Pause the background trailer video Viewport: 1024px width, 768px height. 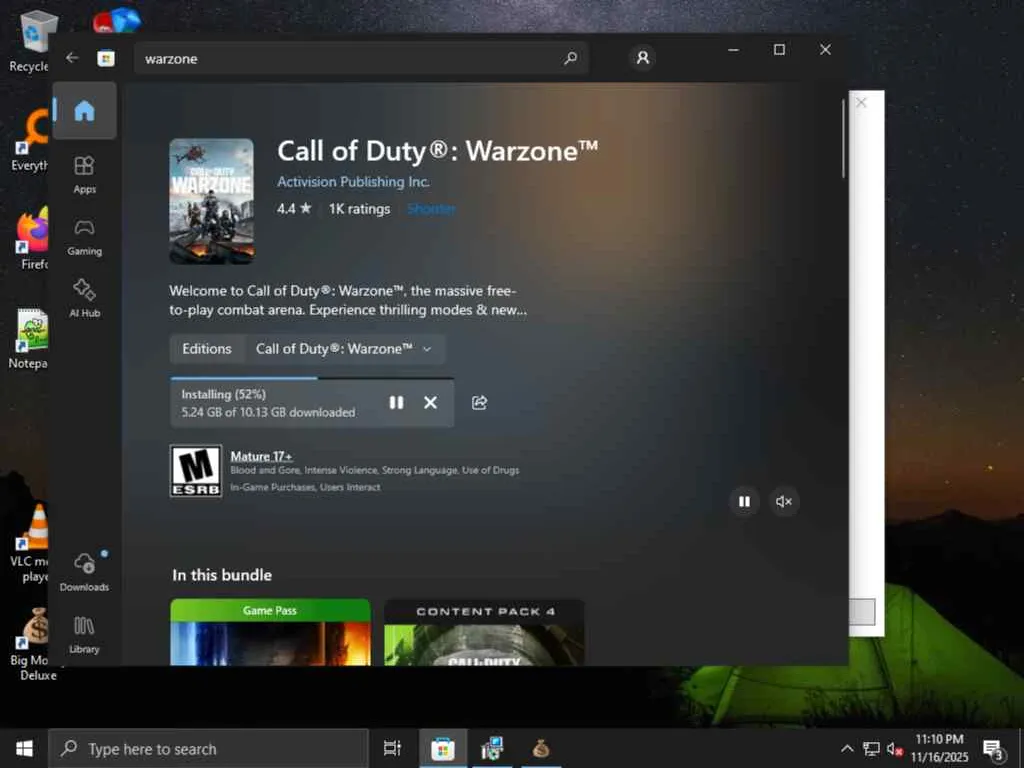(744, 502)
